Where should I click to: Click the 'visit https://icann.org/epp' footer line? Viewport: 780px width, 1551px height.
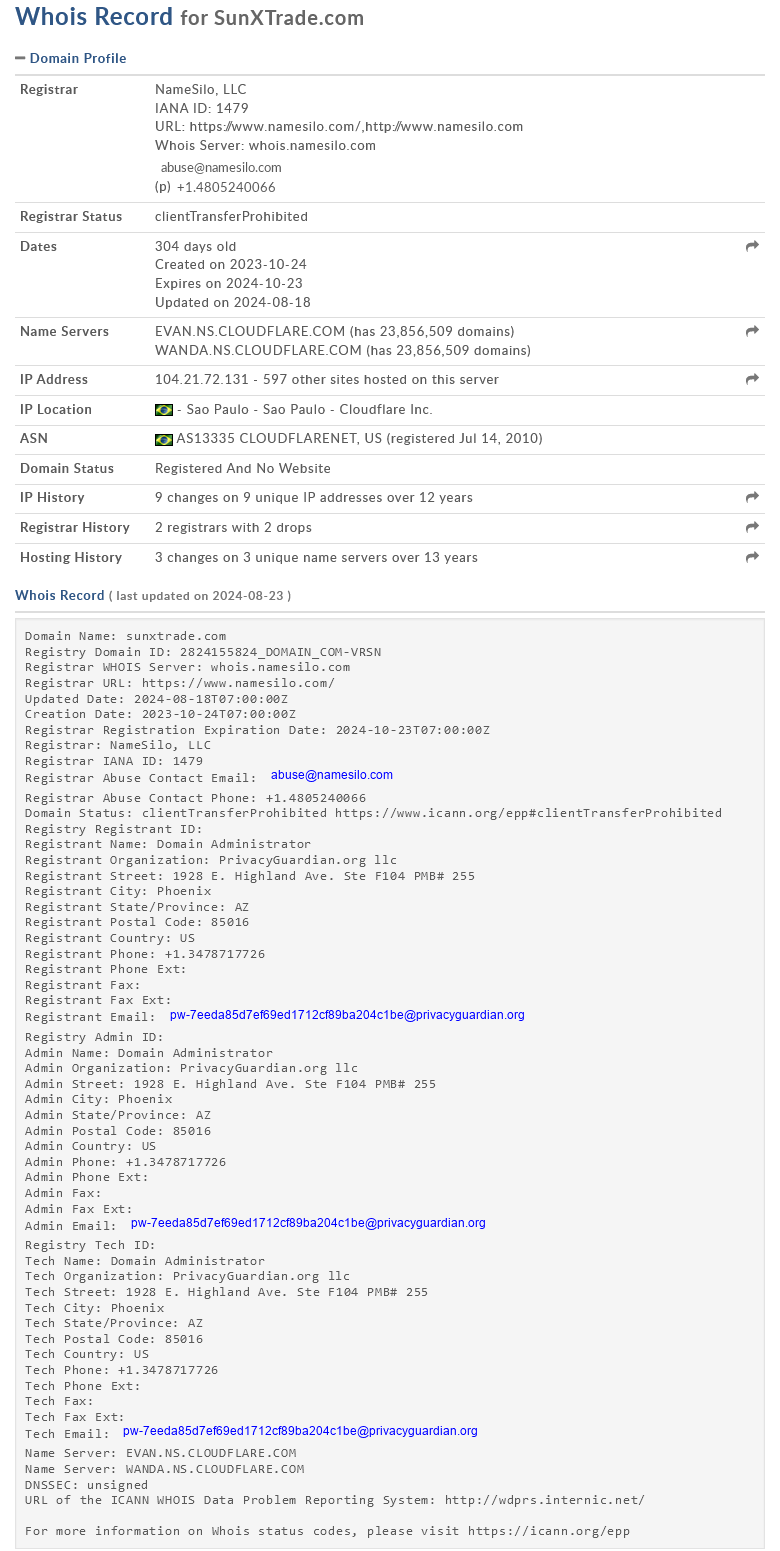(x=327, y=1531)
